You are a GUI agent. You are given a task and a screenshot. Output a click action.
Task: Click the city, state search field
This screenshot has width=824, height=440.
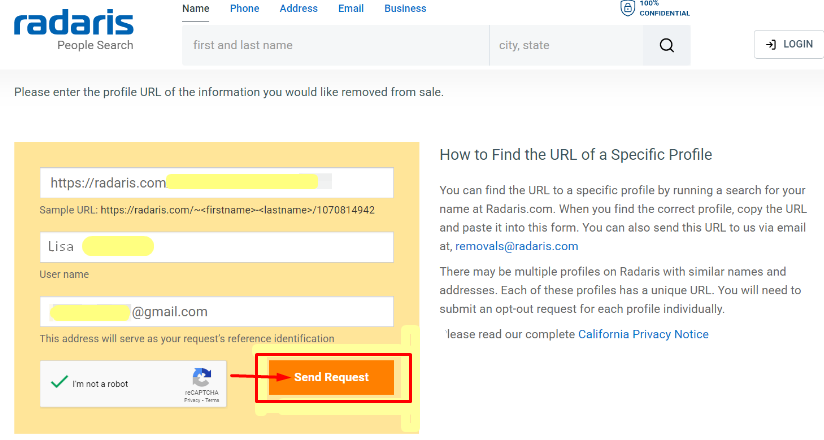(566, 45)
